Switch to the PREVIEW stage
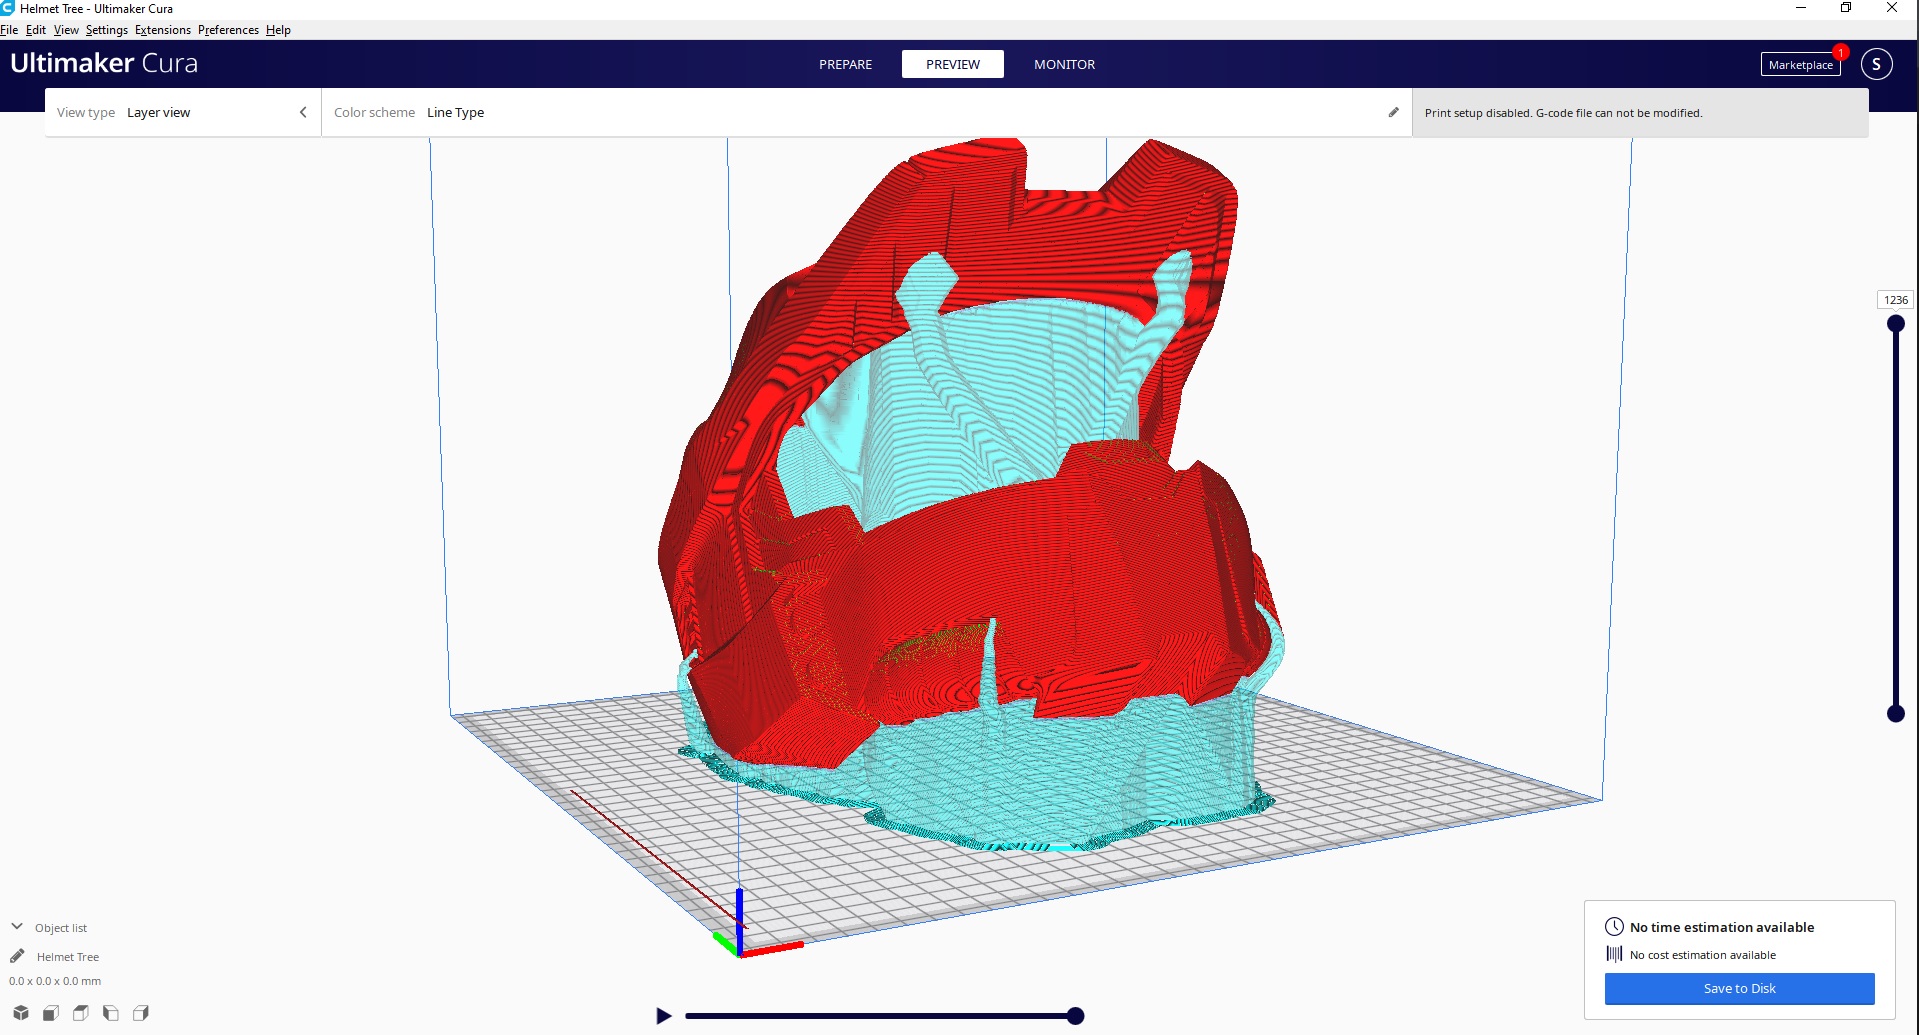The width and height of the screenshot is (1919, 1035). (x=953, y=64)
